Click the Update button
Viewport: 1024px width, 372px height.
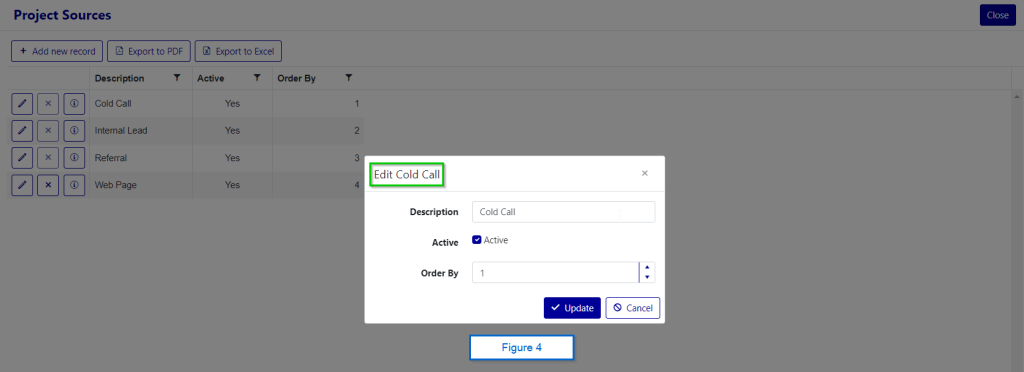tap(572, 308)
